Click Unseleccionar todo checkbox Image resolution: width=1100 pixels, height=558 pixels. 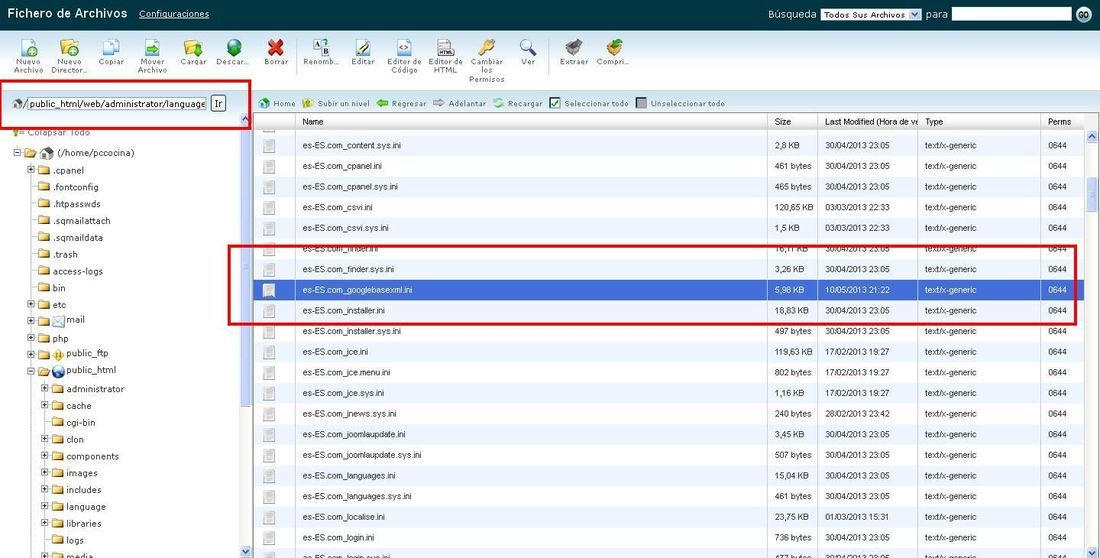[641, 103]
